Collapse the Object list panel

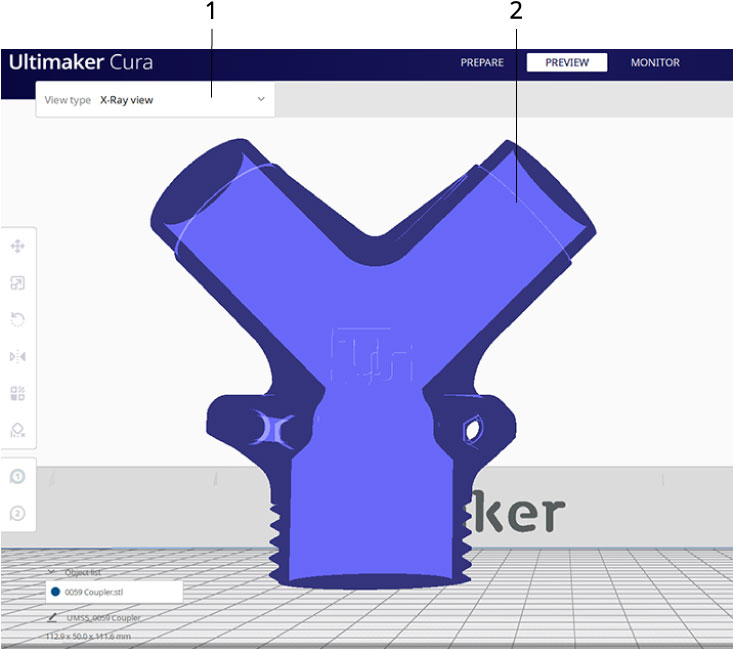click(52, 573)
